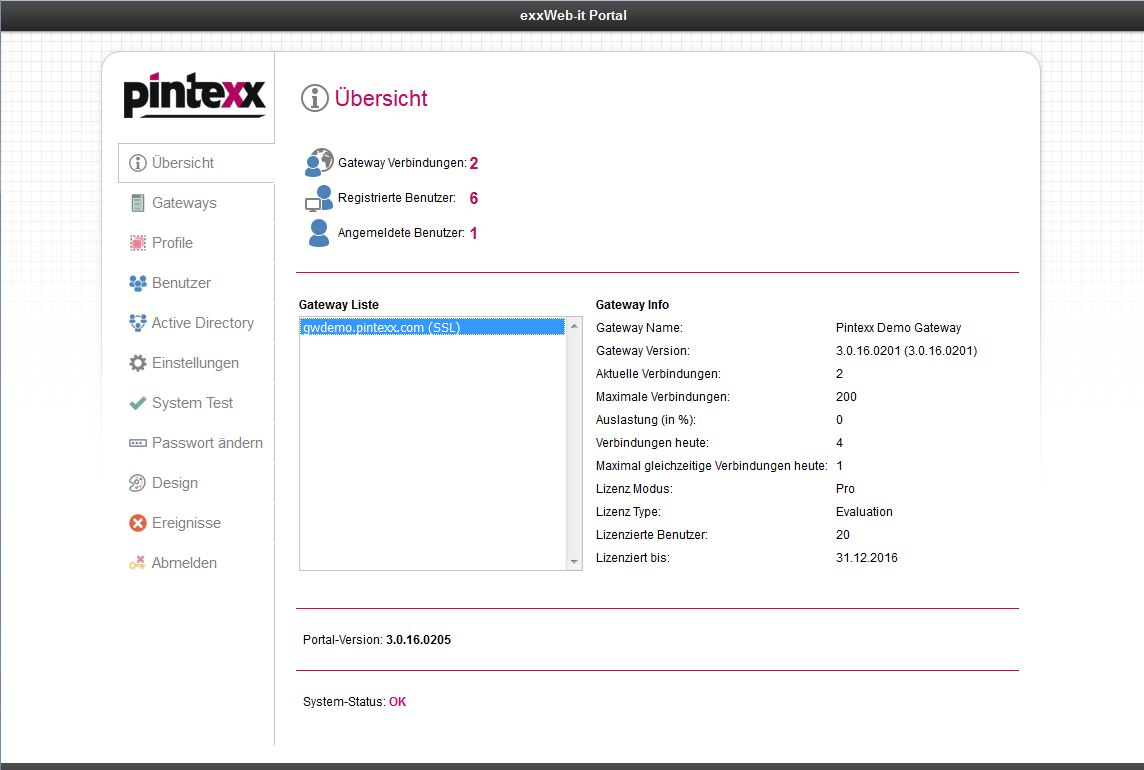
Task: Click the Gateways server icon in sidebar
Action: (138, 203)
